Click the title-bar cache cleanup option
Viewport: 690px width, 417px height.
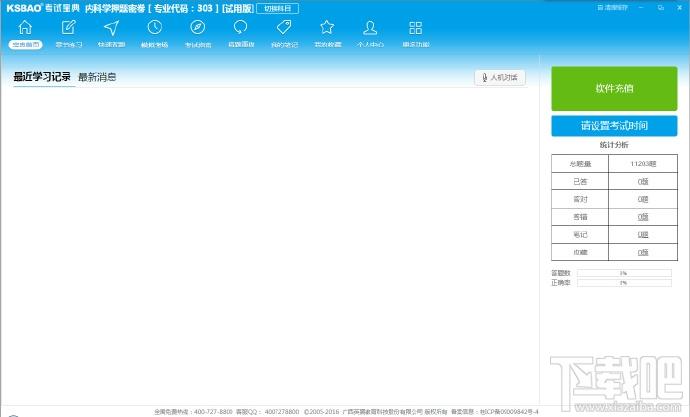[613, 7]
